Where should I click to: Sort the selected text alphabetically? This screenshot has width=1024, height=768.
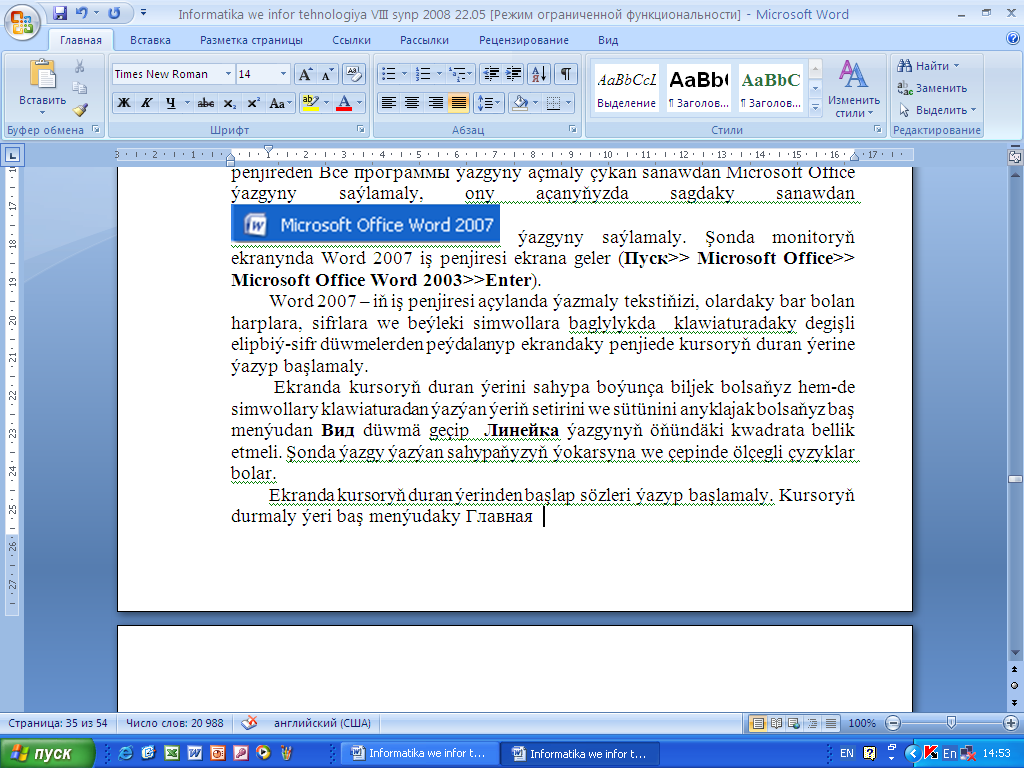(x=539, y=74)
